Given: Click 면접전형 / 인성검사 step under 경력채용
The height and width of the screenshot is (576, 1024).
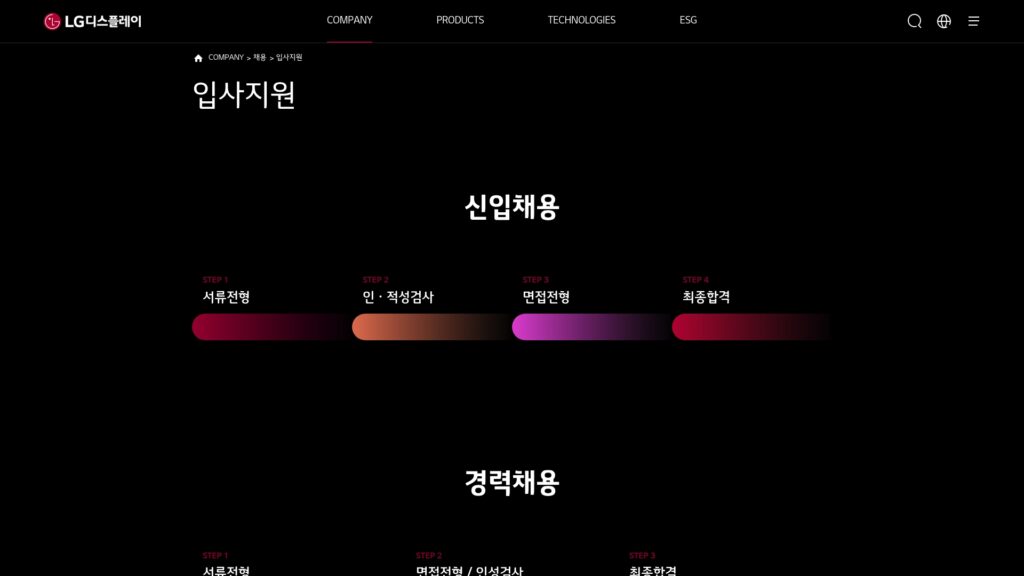Looking at the screenshot, I should (x=469, y=570).
